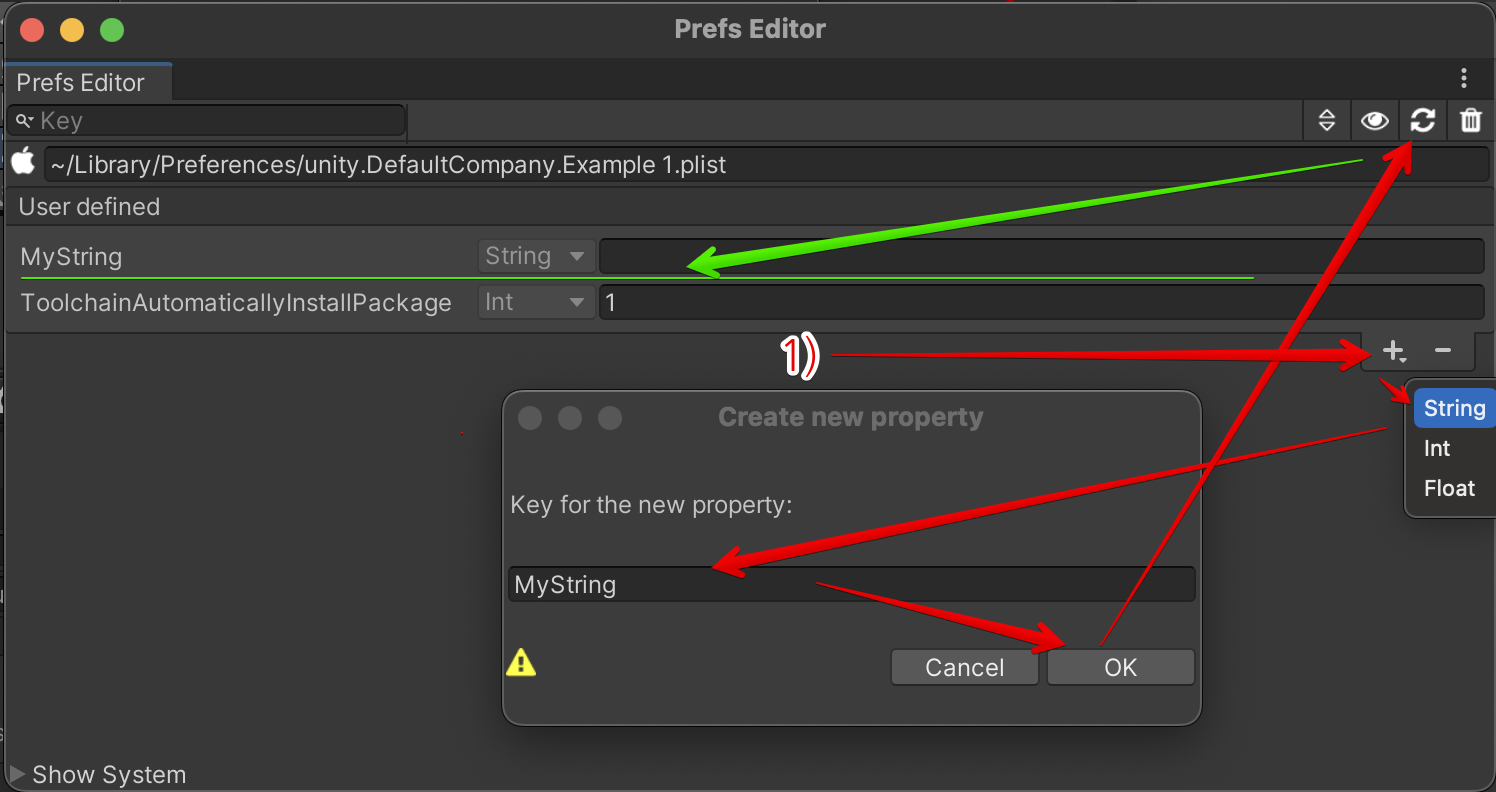Click the sort order arrows icon
The width and height of the screenshot is (1496, 792).
click(x=1327, y=121)
